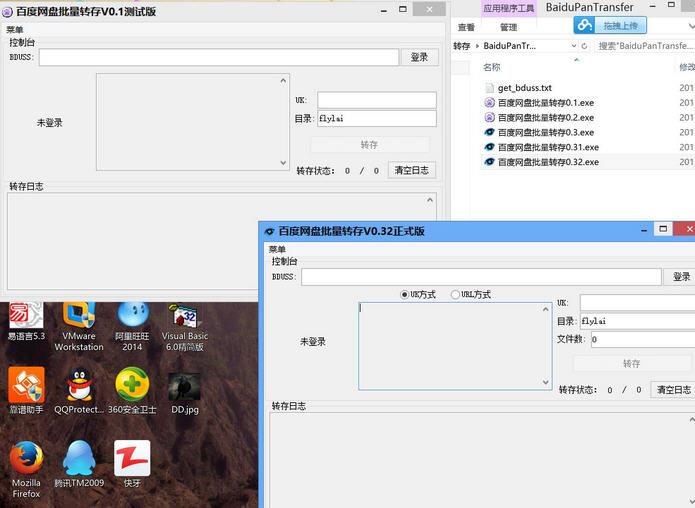Click 登录 button in V0.1 window

click(419, 57)
